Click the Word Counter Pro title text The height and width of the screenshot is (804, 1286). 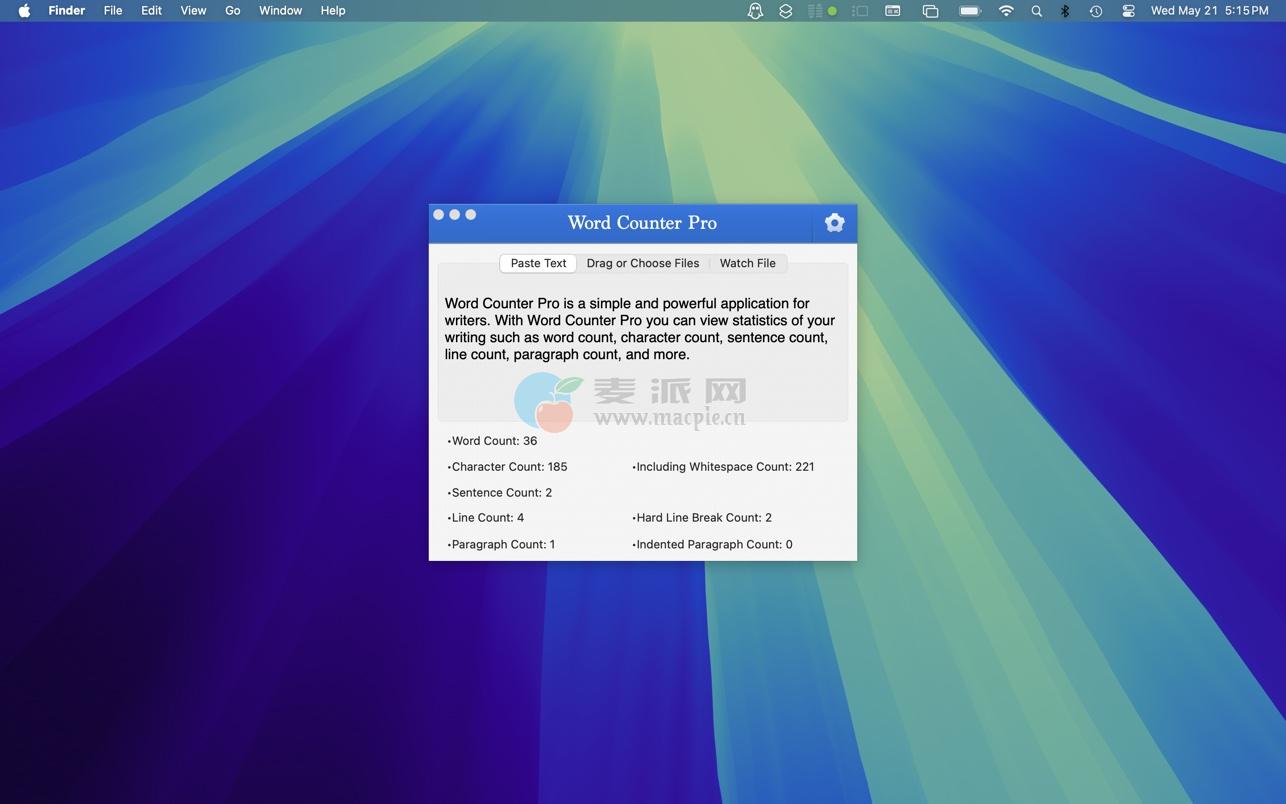pos(642,223)
